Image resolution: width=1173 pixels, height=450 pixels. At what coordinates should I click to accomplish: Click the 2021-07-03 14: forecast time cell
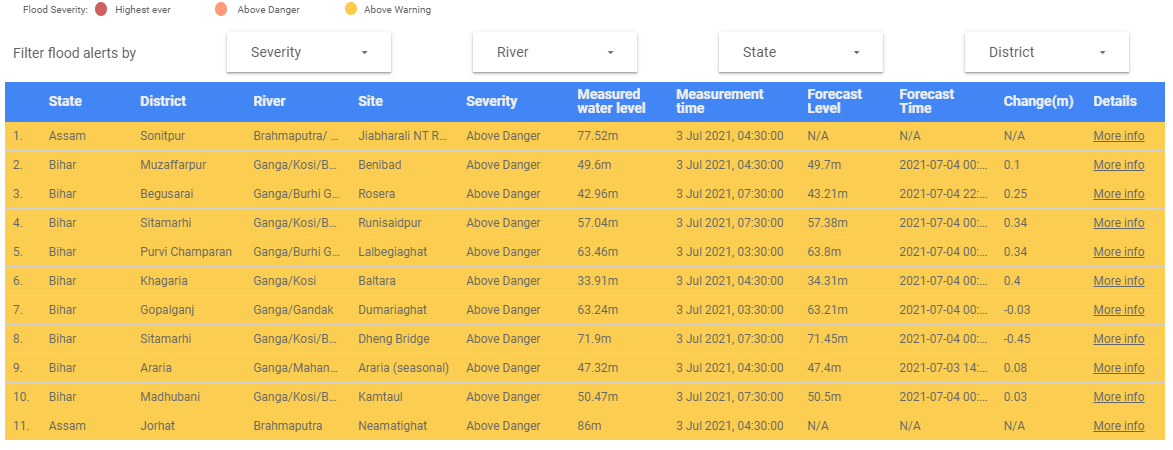click(943, 368)
